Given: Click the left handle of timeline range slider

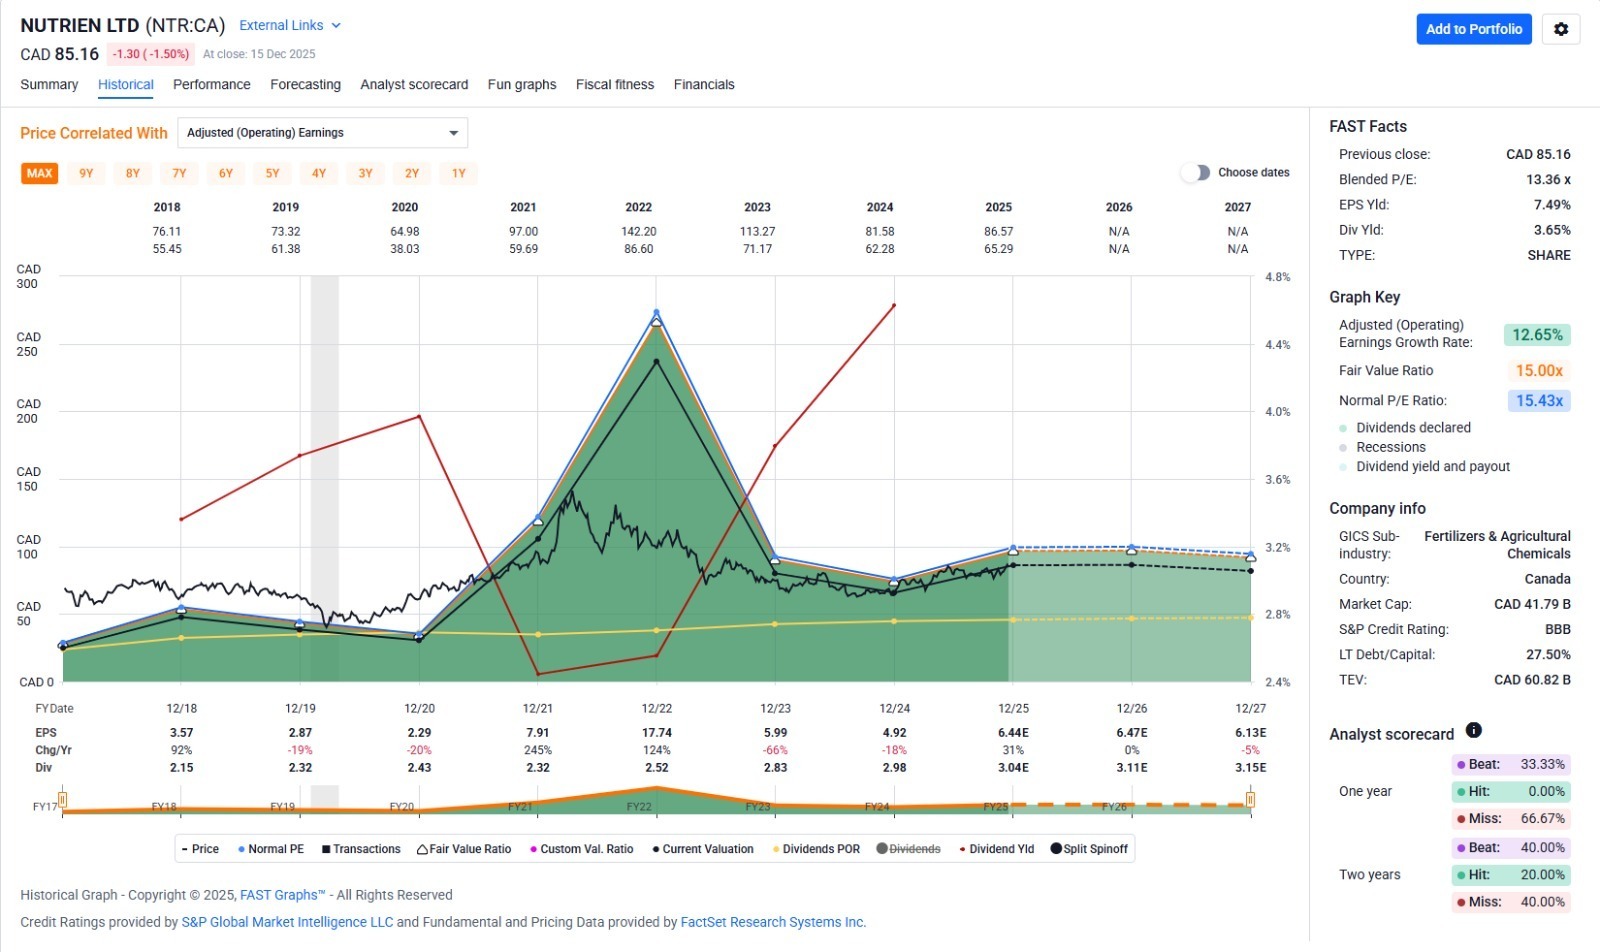Looking at the screenshot, I should click(x=62, y=799).
